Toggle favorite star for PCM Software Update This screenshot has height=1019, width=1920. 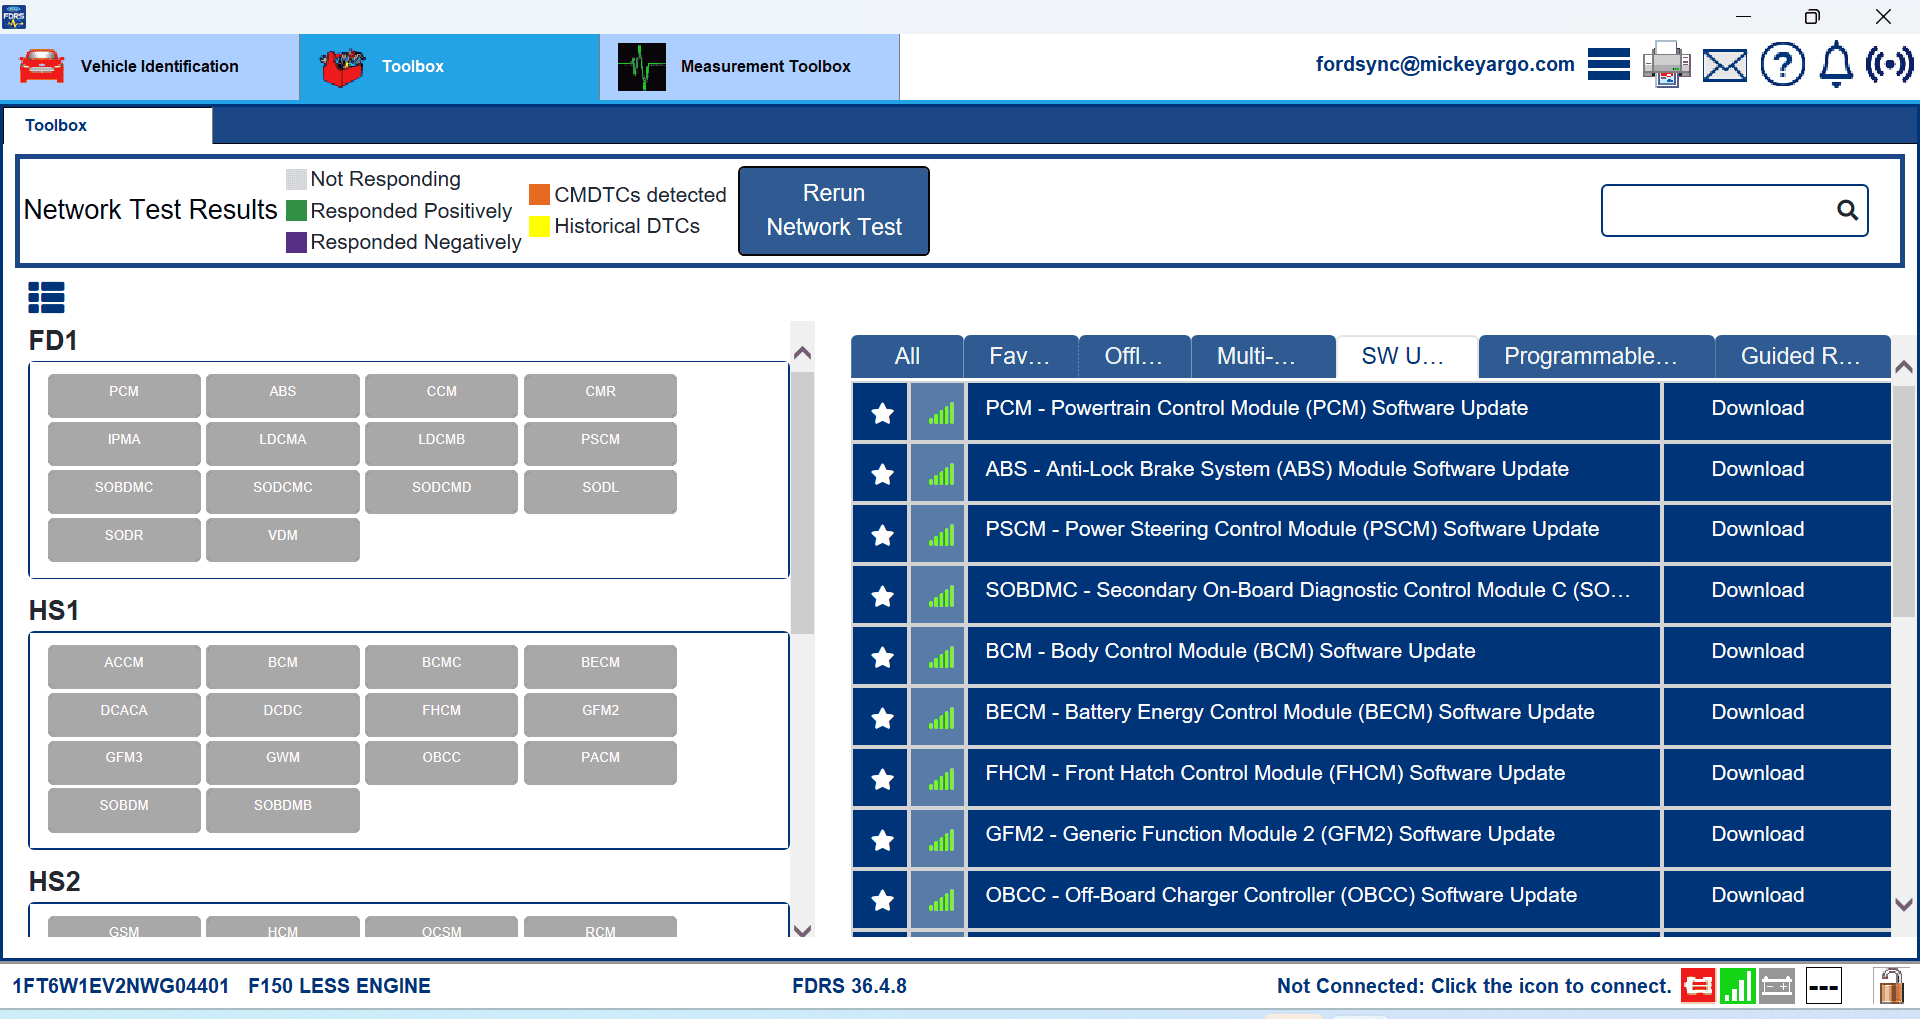882,413
